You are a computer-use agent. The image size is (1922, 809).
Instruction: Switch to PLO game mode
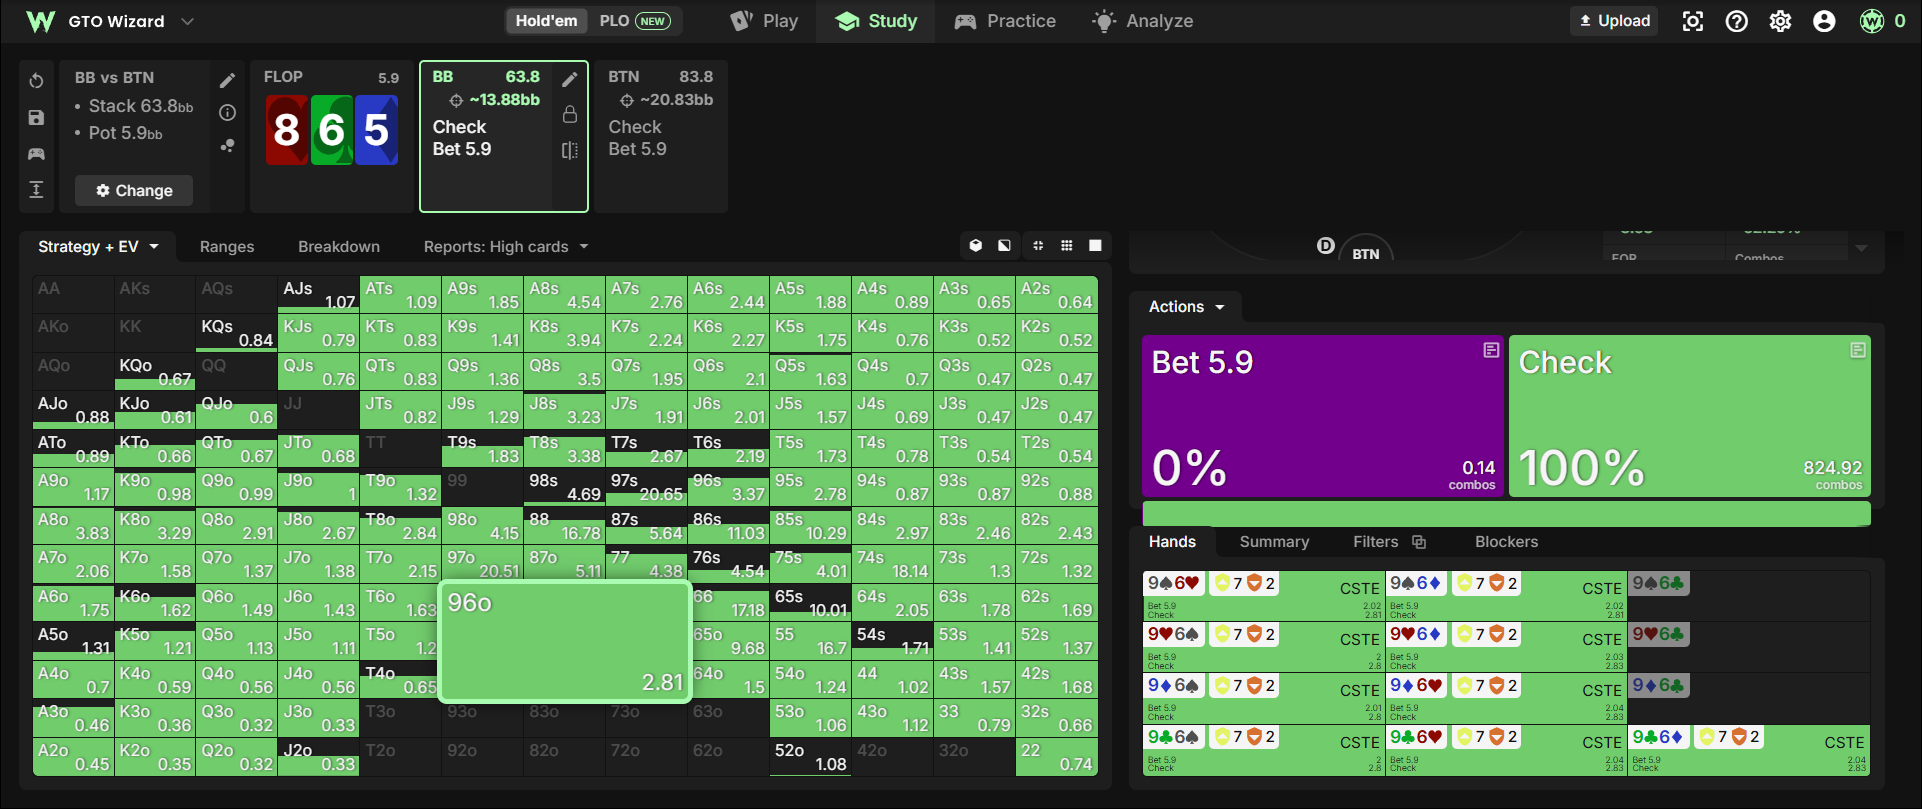635,21
